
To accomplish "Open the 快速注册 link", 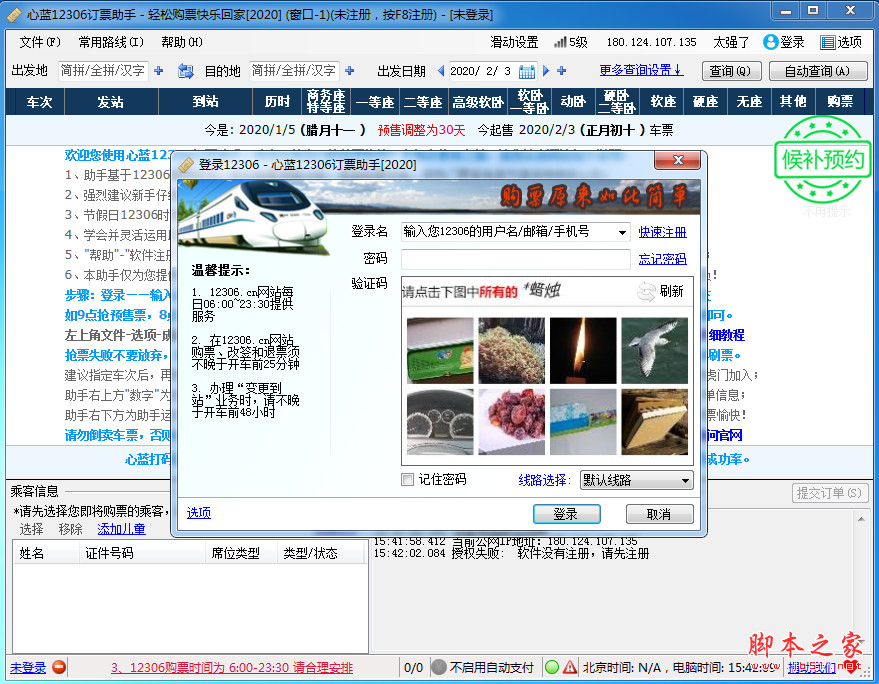I will [662, 232].
